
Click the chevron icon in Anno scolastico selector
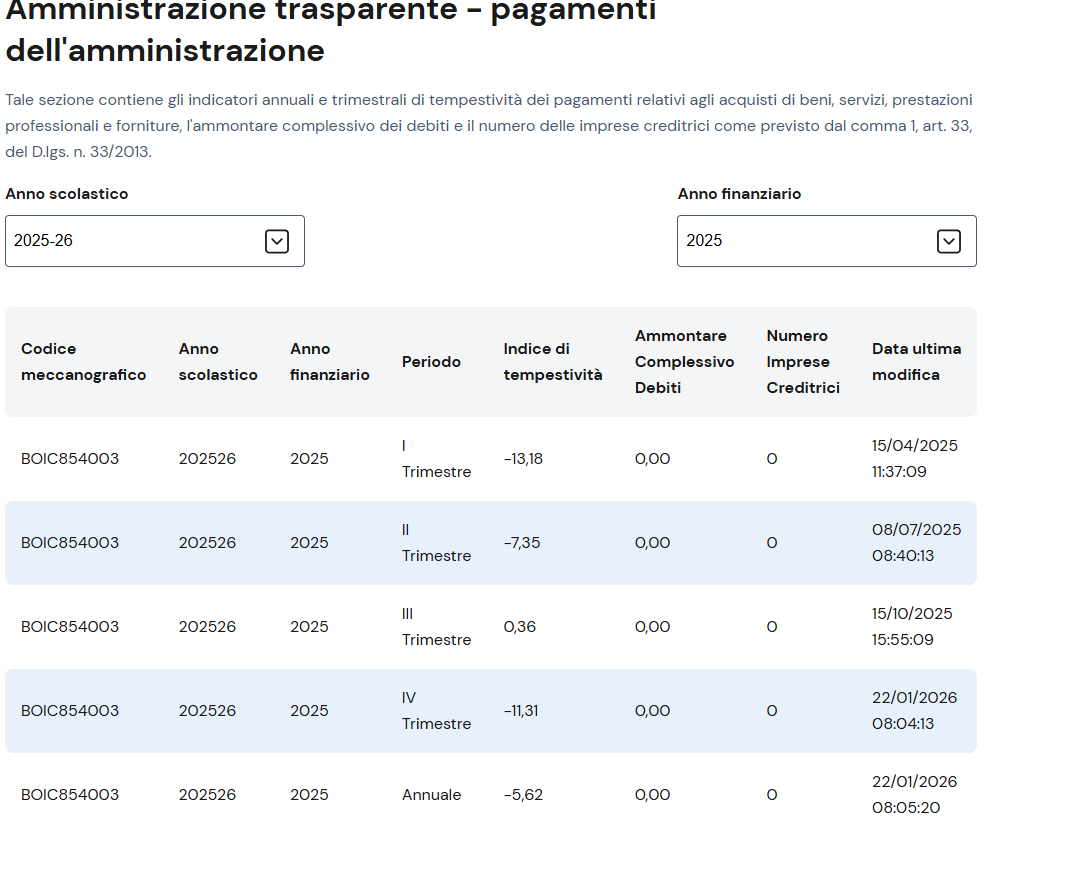tap(277, 241)
